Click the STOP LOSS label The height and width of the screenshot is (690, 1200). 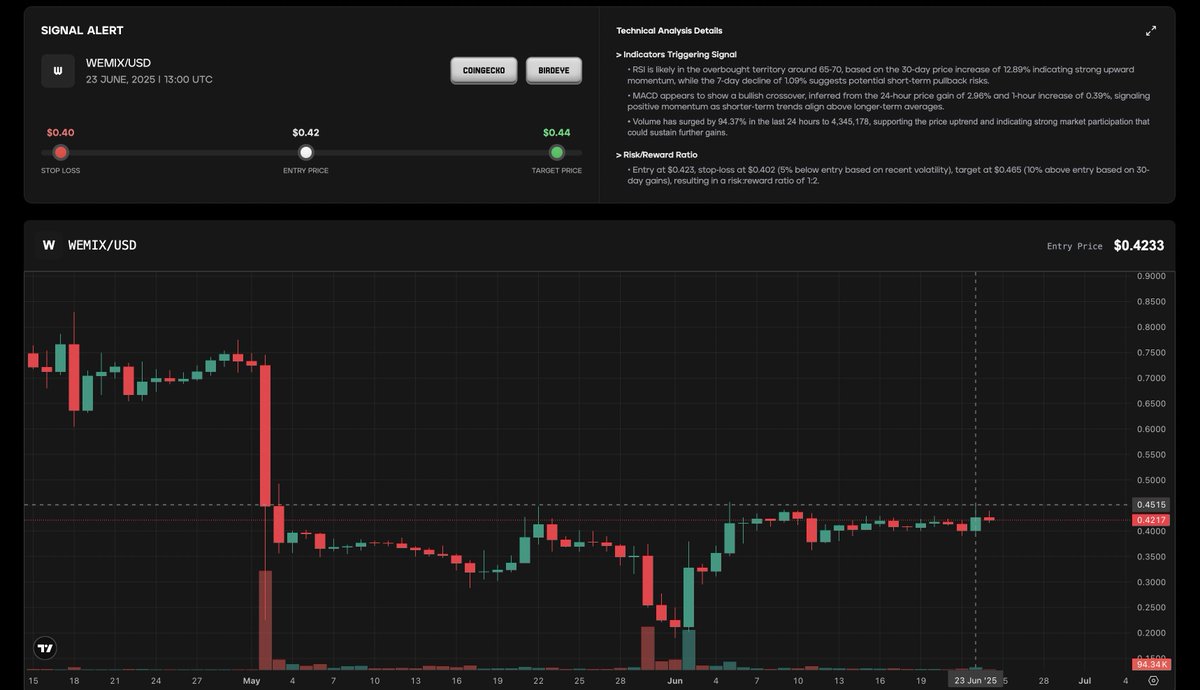pos(60,171)
